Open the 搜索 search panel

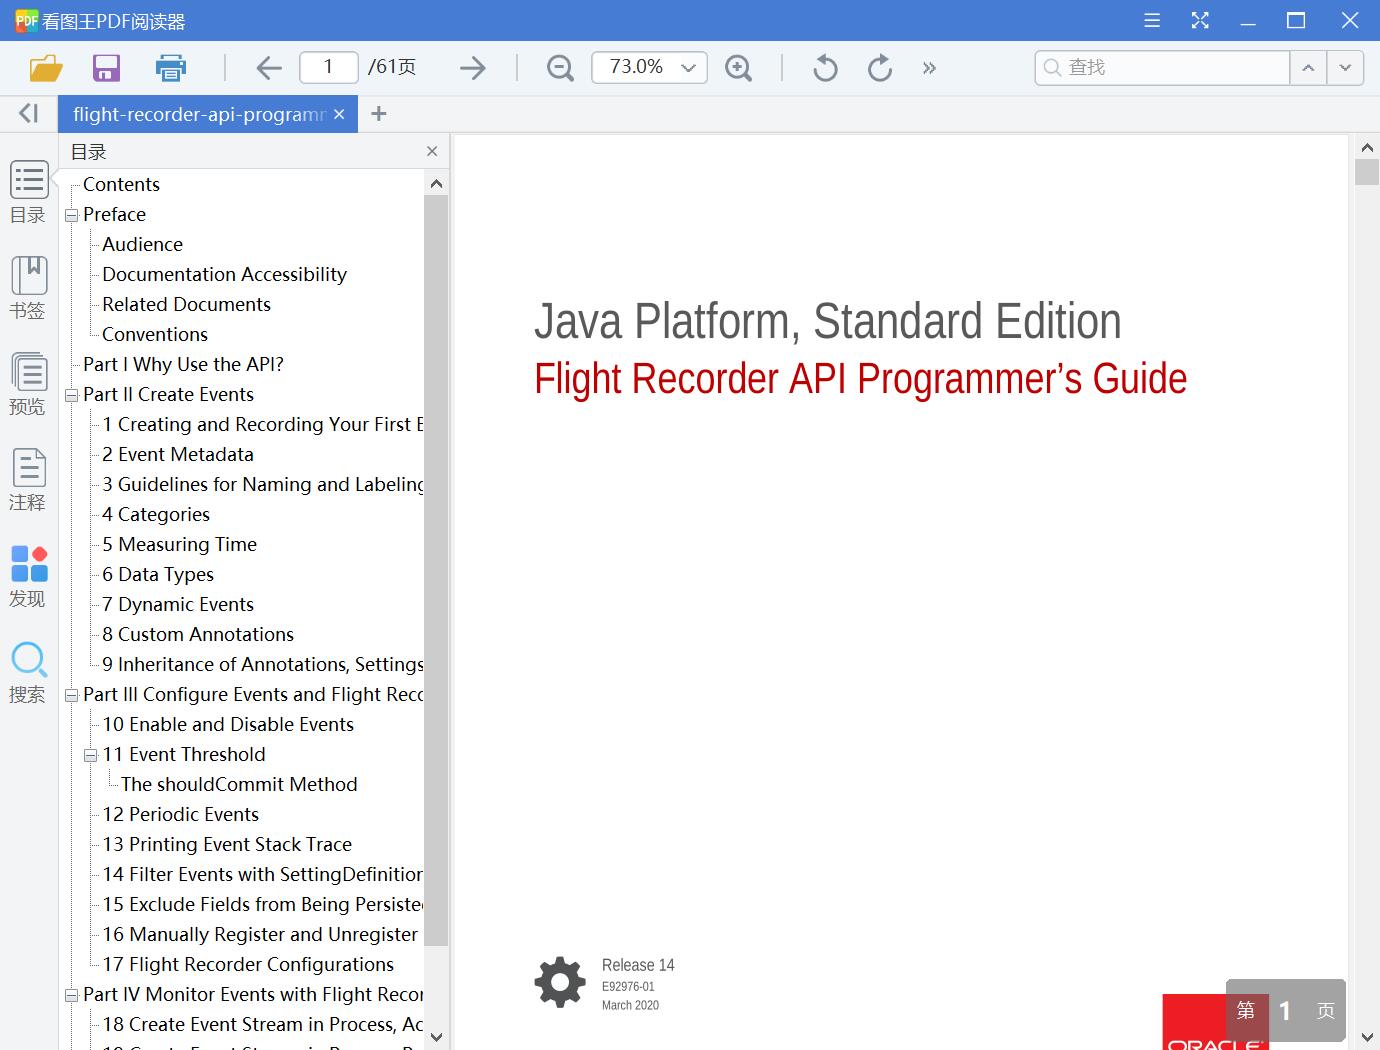click(28, 672)
